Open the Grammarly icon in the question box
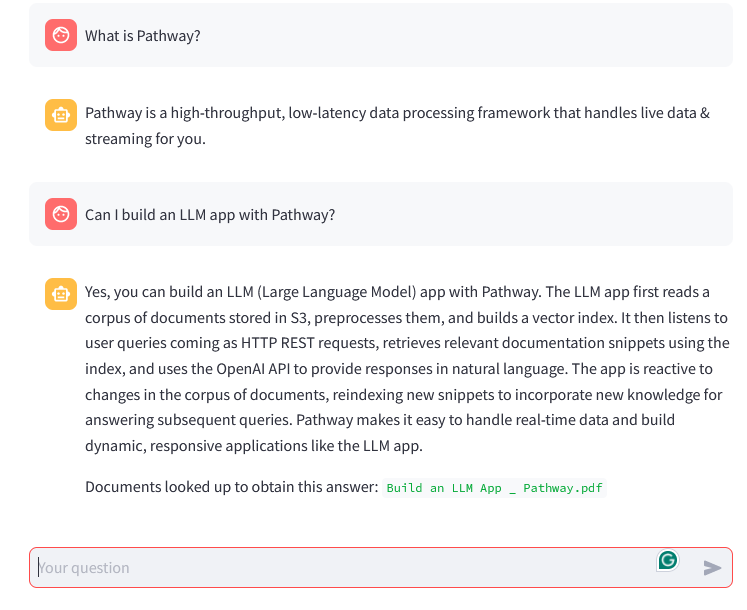This screenshot has width=747, height=610. 667,560
